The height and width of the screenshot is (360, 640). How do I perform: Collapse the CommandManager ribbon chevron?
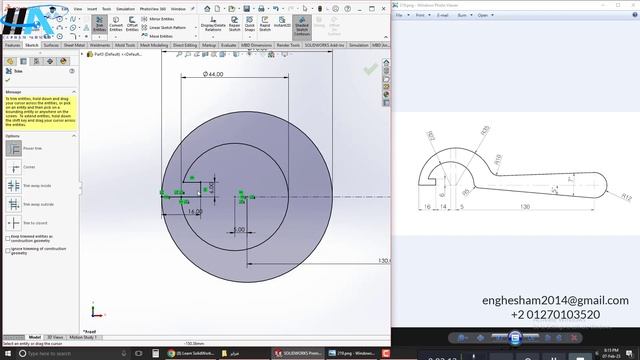385,37
